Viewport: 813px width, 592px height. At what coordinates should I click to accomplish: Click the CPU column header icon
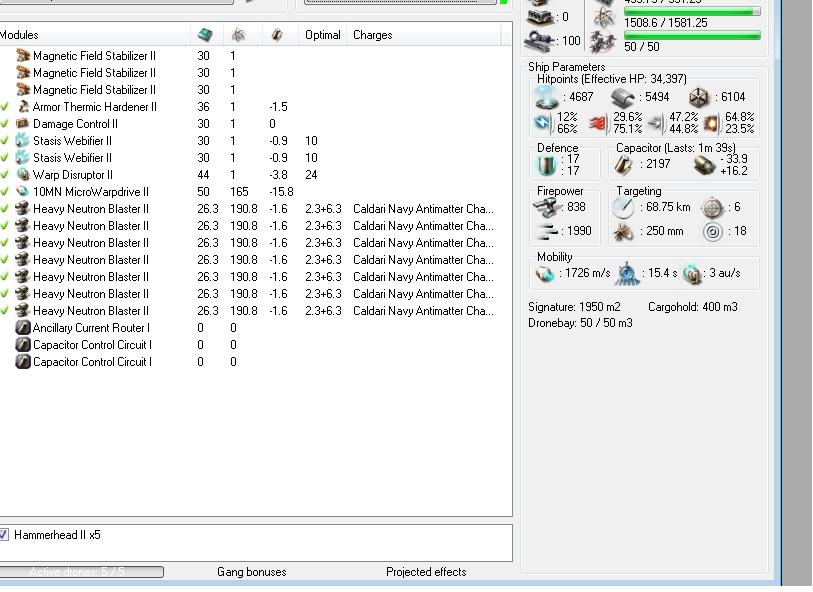coord(205,35)
